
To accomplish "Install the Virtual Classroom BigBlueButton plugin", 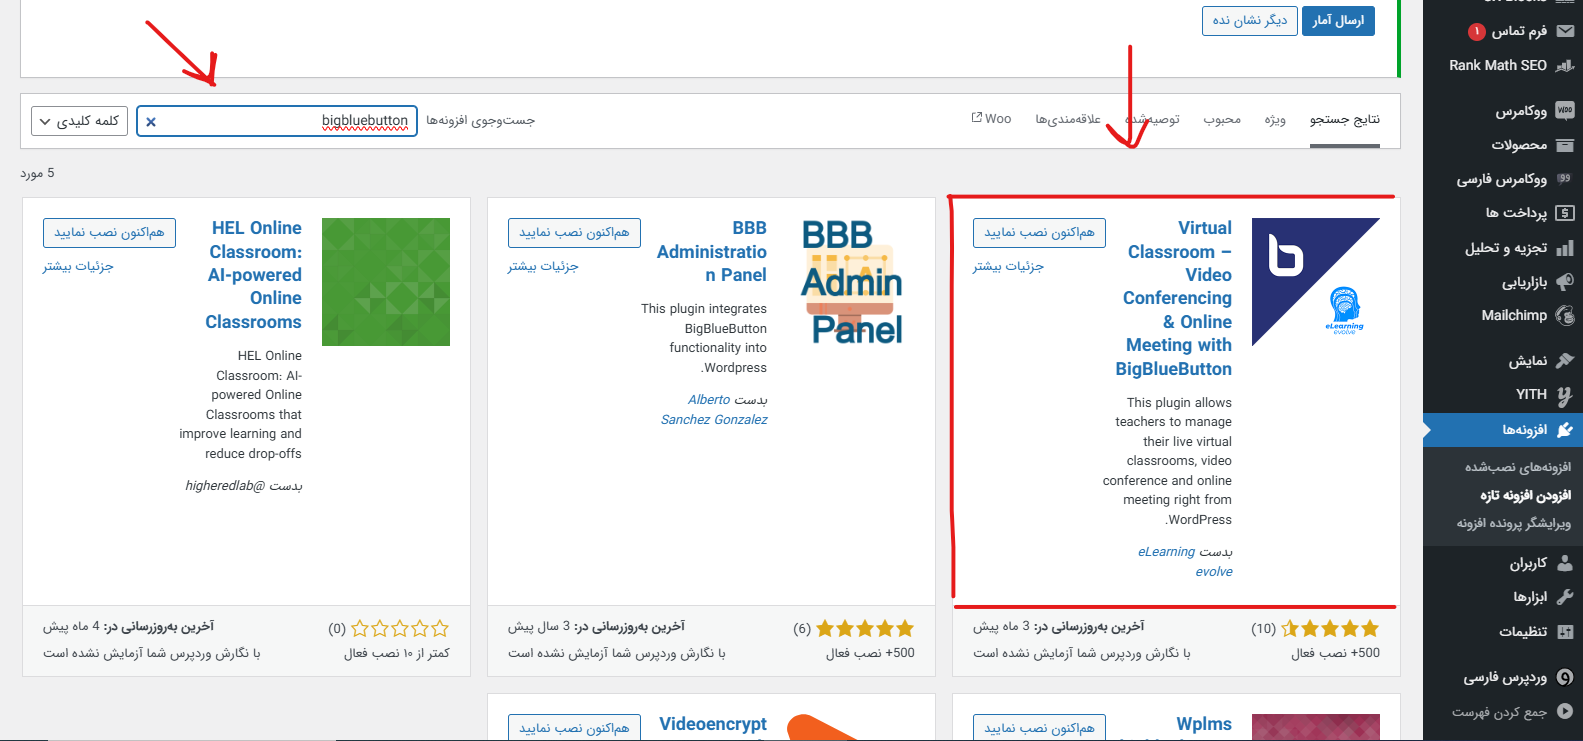I will tap(1039, 233).
